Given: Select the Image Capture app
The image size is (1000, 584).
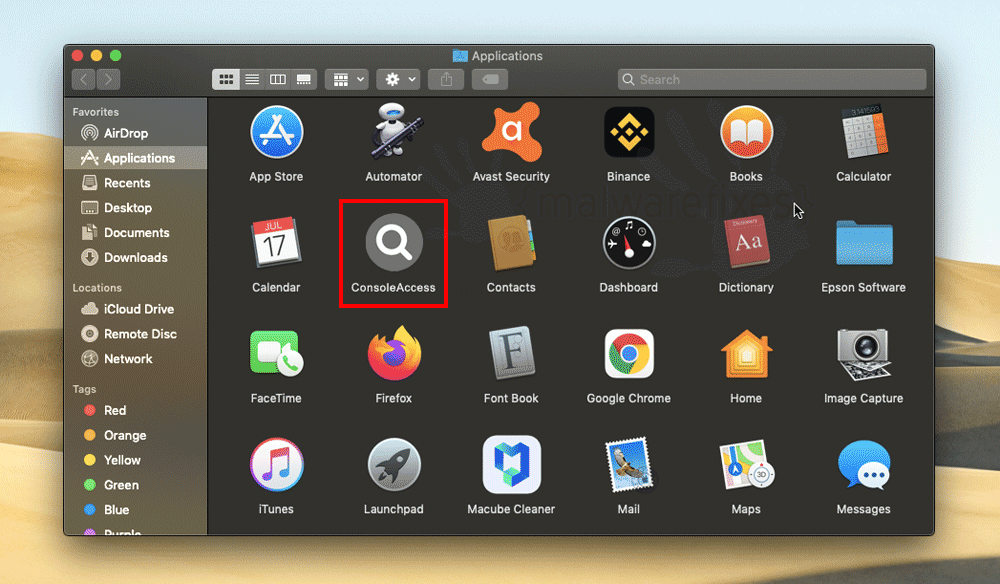Looking at the screenshot, I should pyautogui.click(x=864, y=354).
